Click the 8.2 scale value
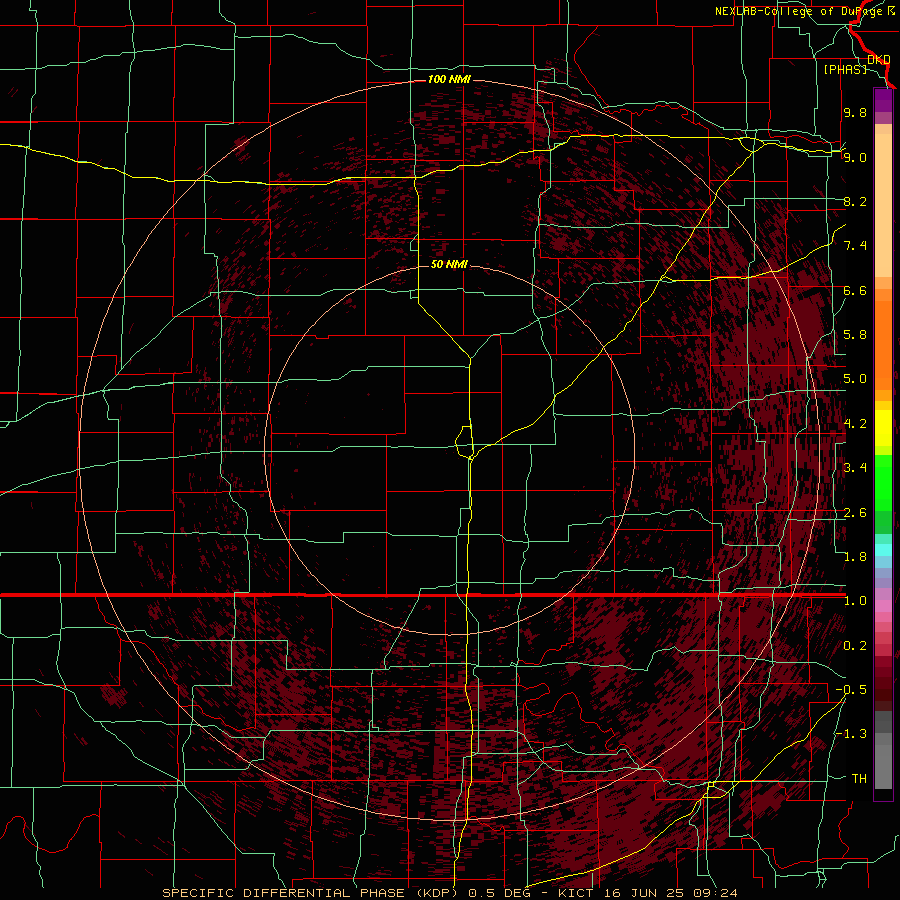This screenshot has width=900, height=900. coord(855,201)
